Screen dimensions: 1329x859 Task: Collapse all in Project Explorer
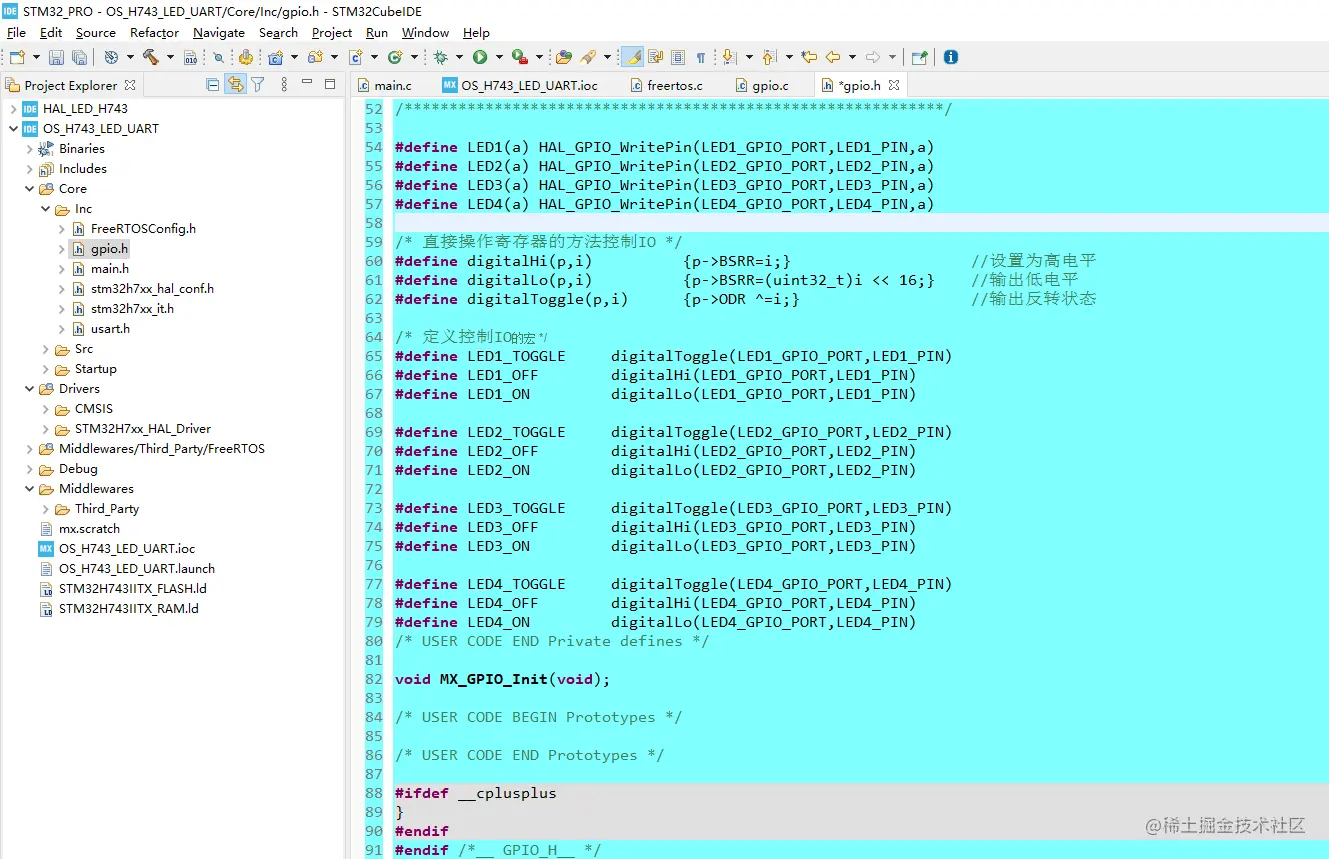[x=213, y=85]
